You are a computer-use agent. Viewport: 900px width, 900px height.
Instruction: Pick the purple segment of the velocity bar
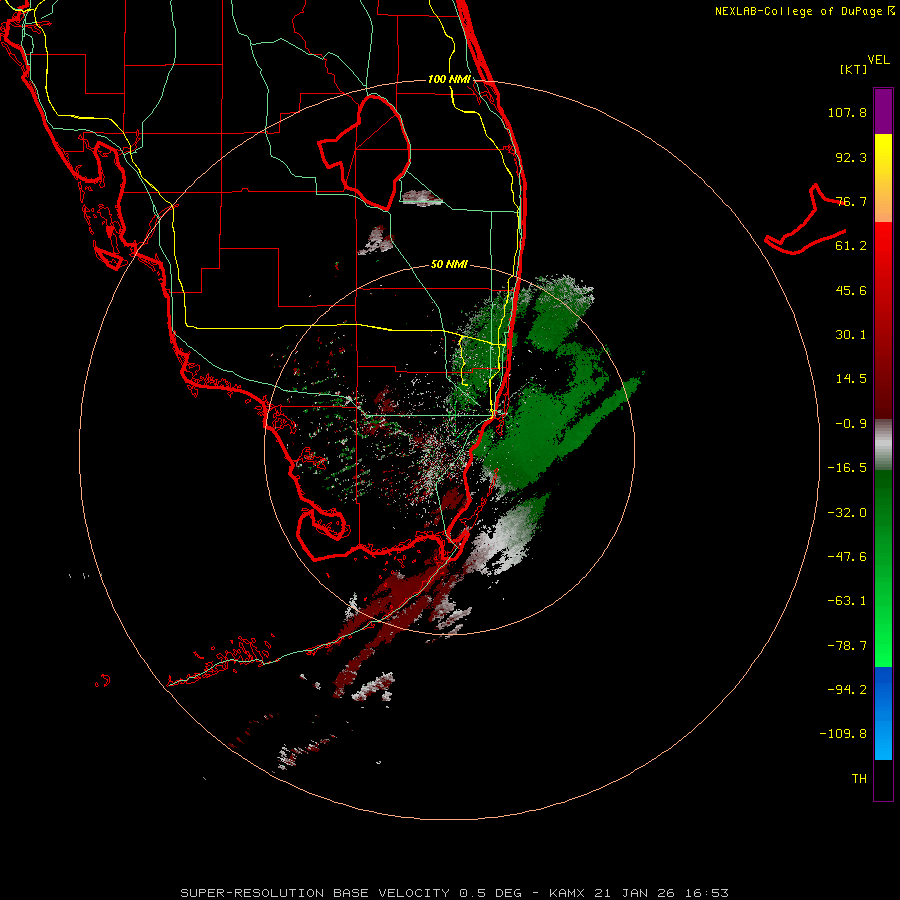click(883, 111)
